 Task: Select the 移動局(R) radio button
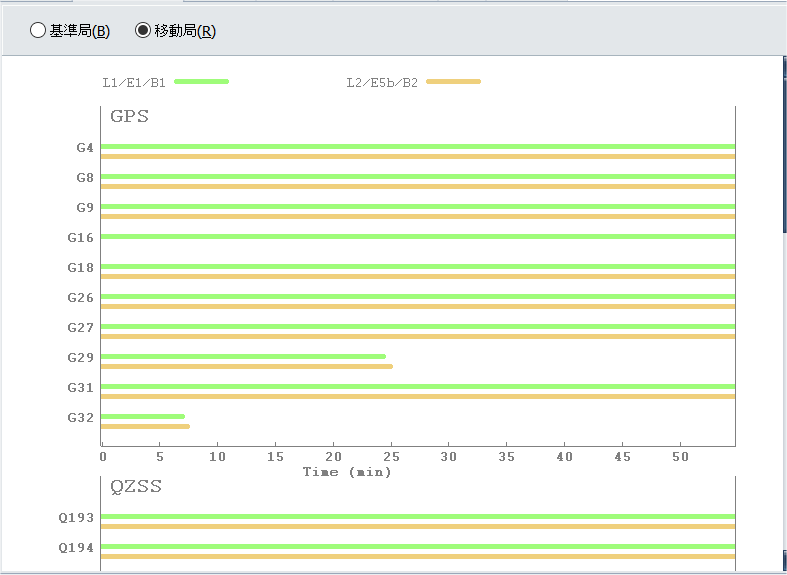point(143,31)
